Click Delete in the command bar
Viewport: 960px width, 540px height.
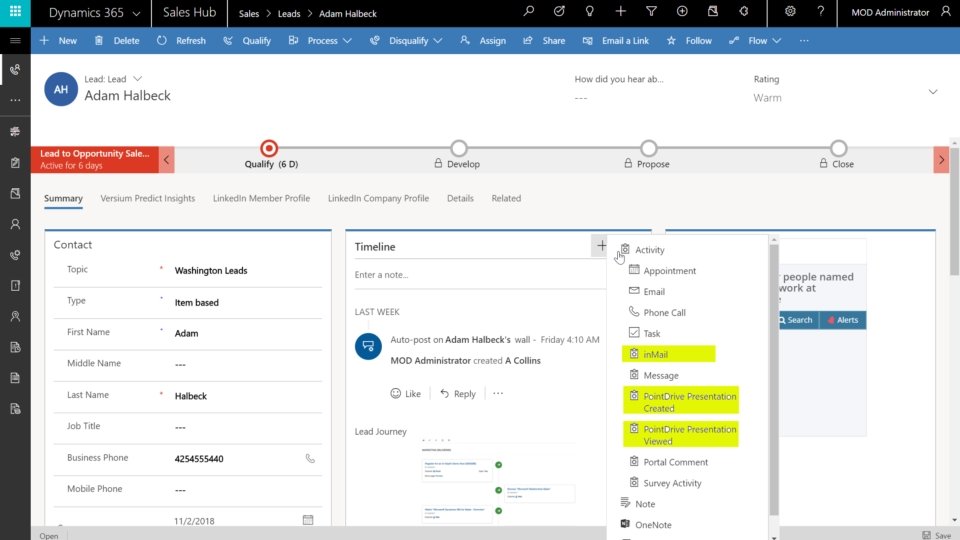click(x=118, y=40)
